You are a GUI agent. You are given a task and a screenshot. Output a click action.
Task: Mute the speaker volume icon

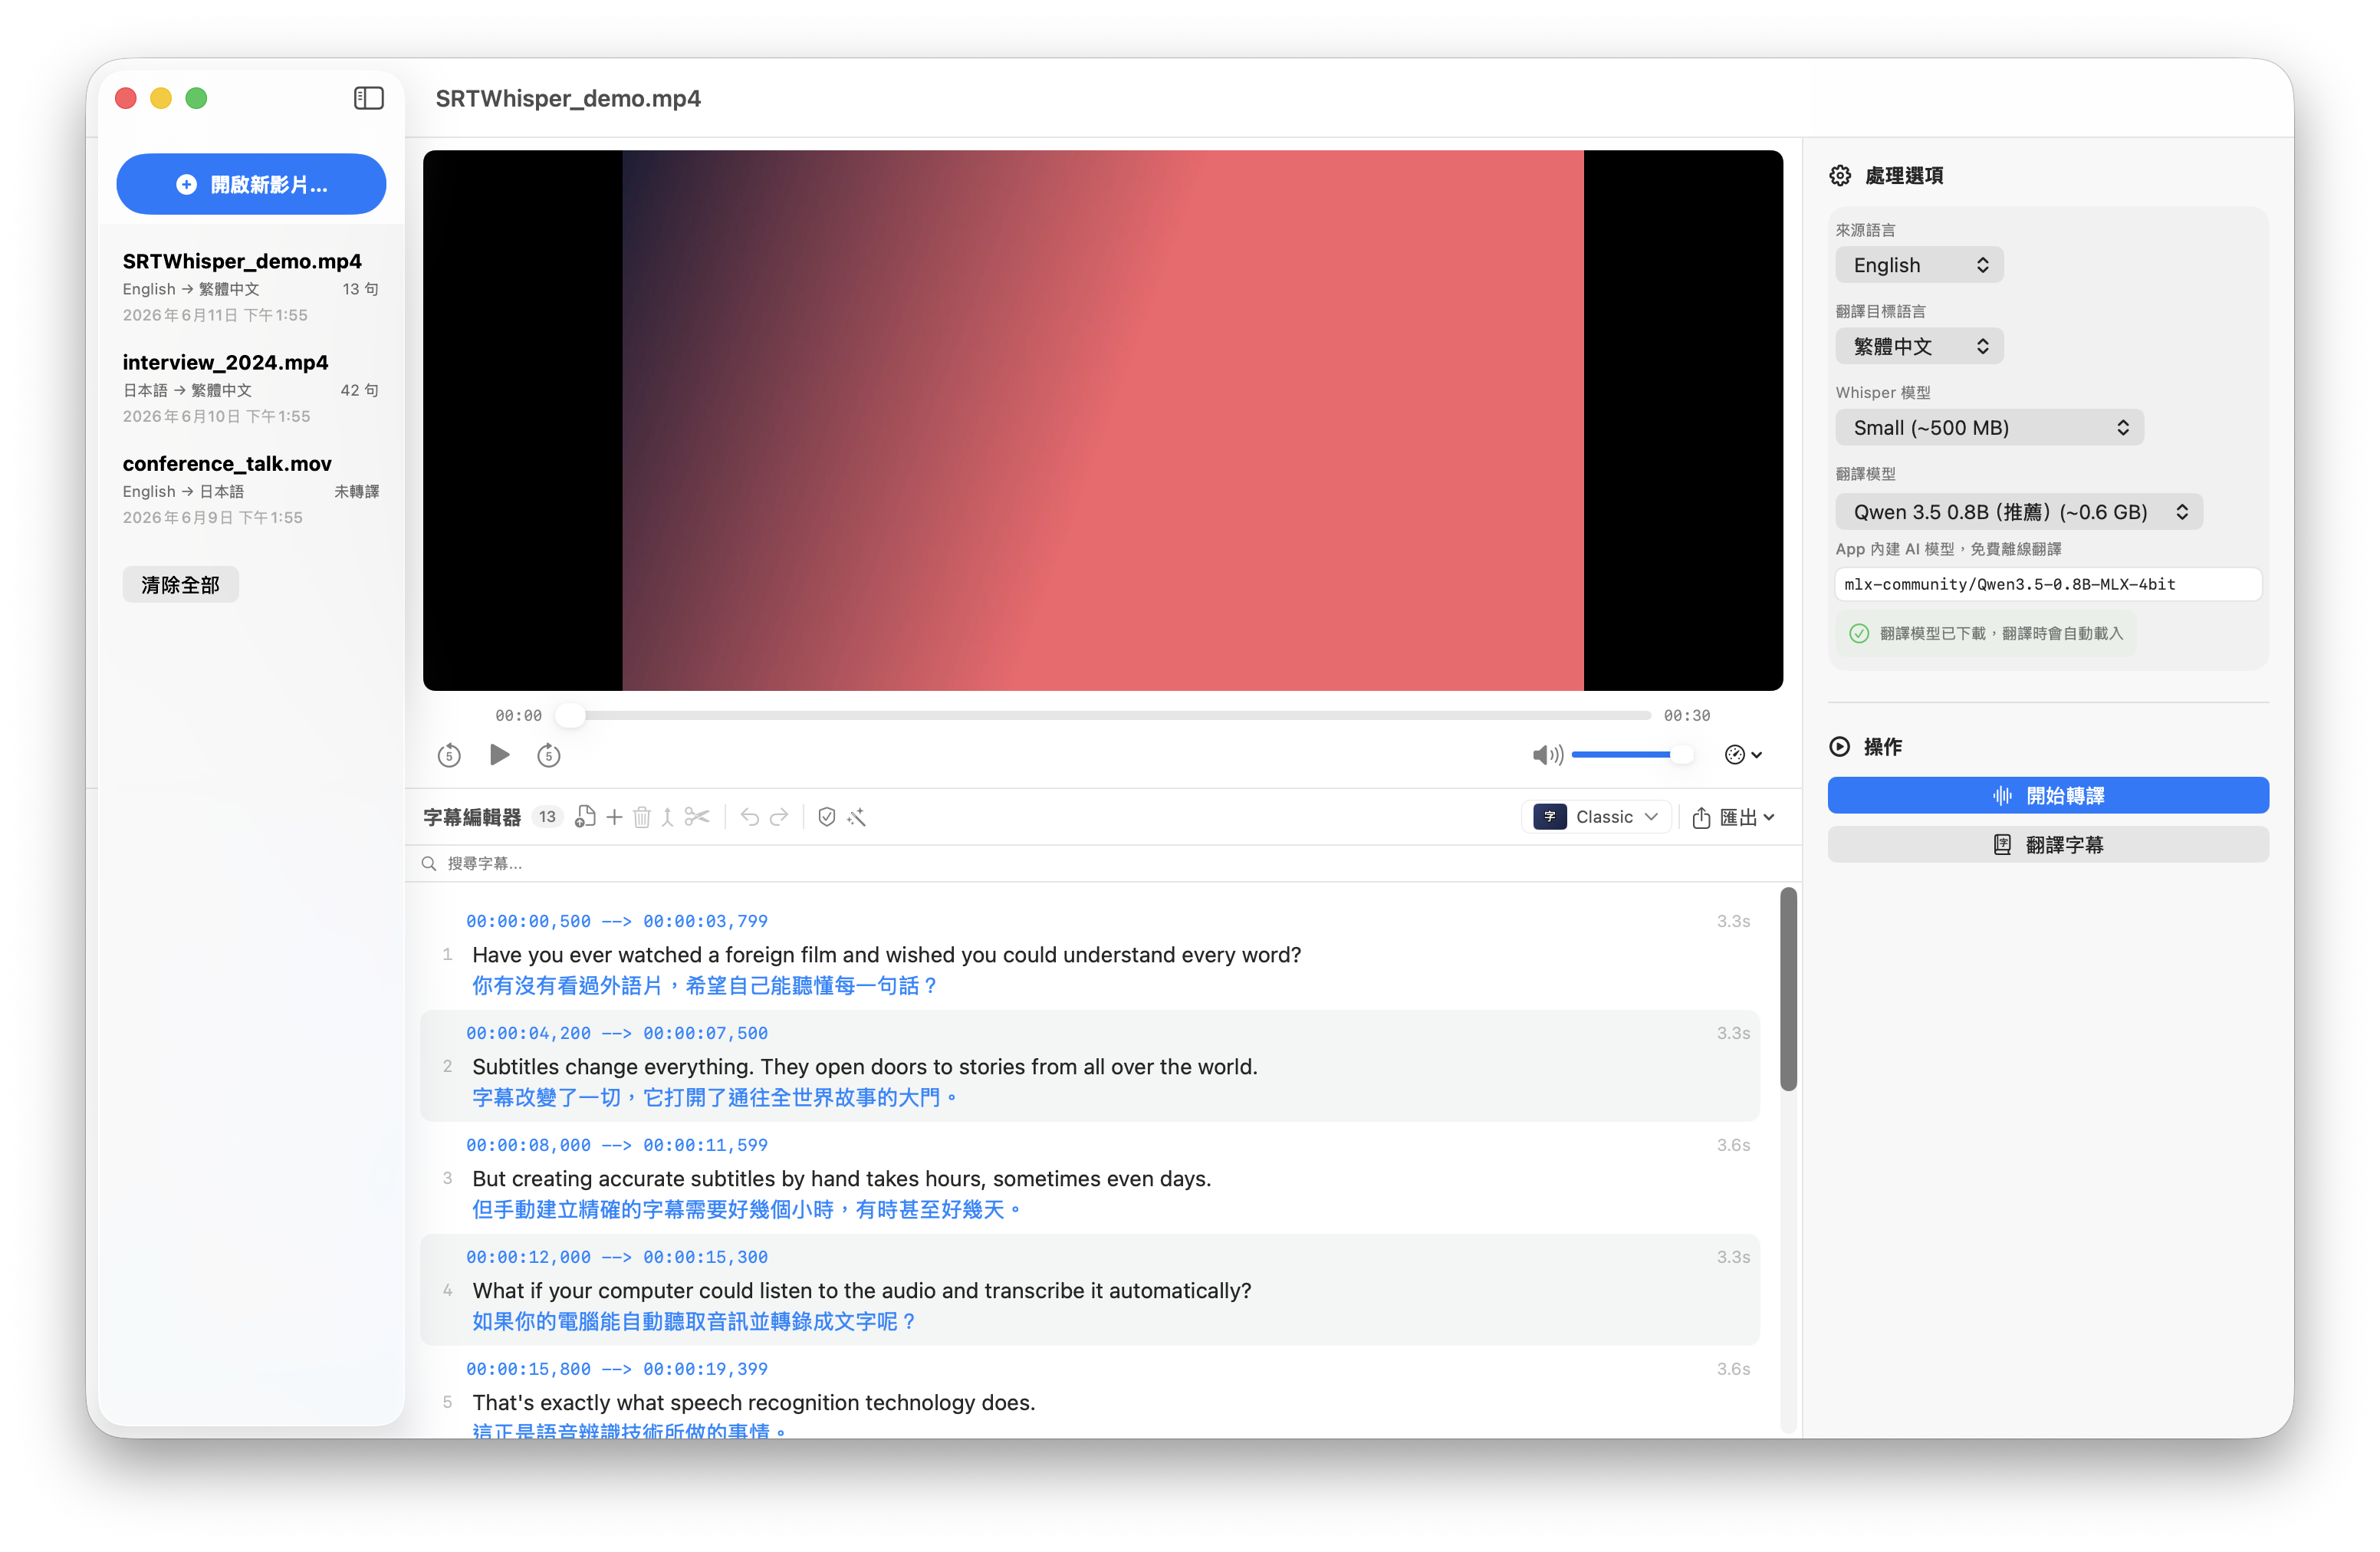point(1546,755)
